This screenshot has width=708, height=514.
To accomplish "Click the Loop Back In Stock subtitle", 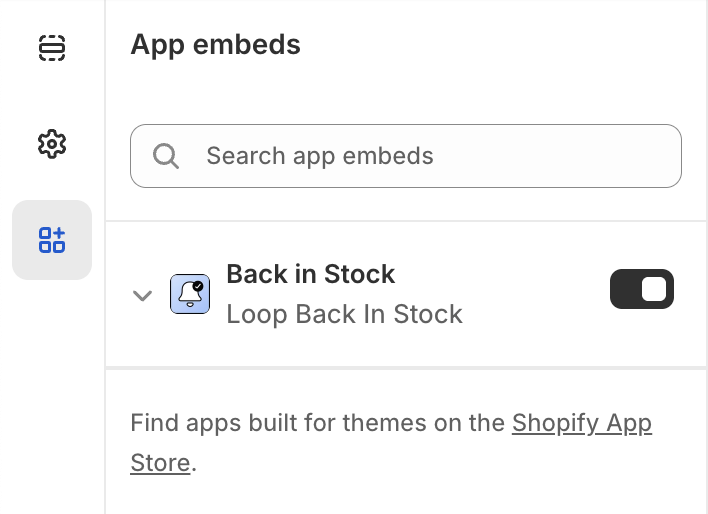I will coord(344,314).
